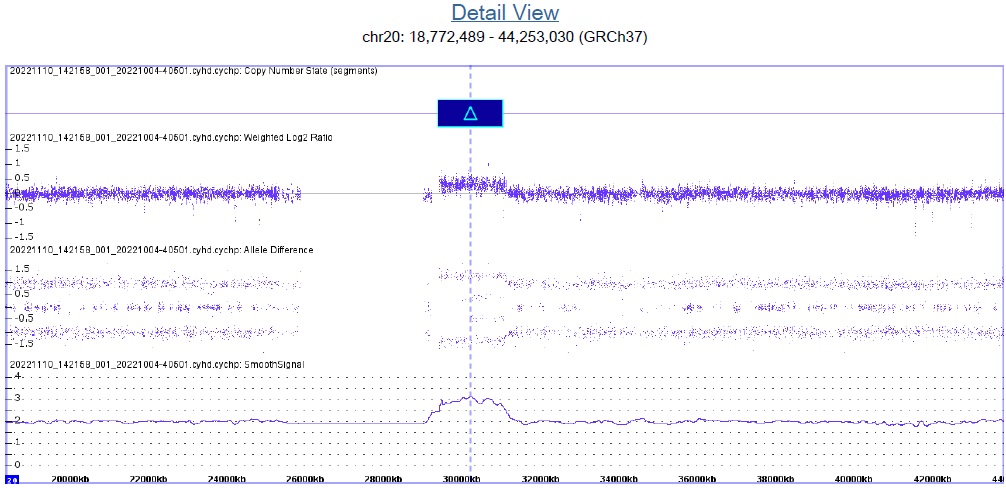Image resolution: width=1006 pixels, height=488 pixels.
Task: Click the chromosome 20 box on axis
Action: click(x=11, y=481)
